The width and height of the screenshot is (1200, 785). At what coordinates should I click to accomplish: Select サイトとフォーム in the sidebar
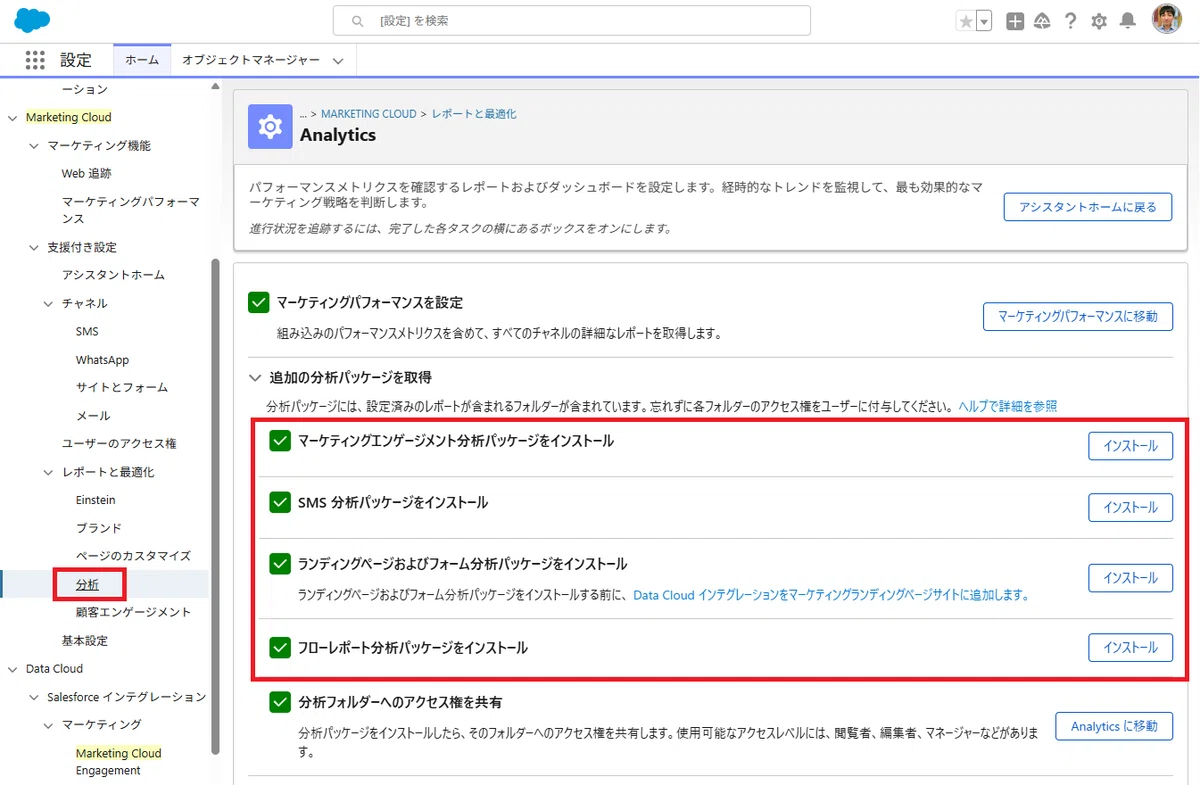pyautogui.click(x=121, y=387)
